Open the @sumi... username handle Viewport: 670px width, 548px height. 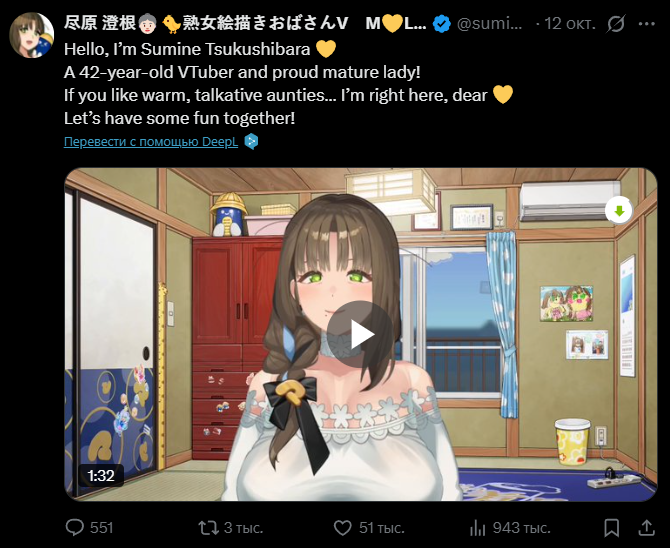pyautogui.click(x=490, y=24)
